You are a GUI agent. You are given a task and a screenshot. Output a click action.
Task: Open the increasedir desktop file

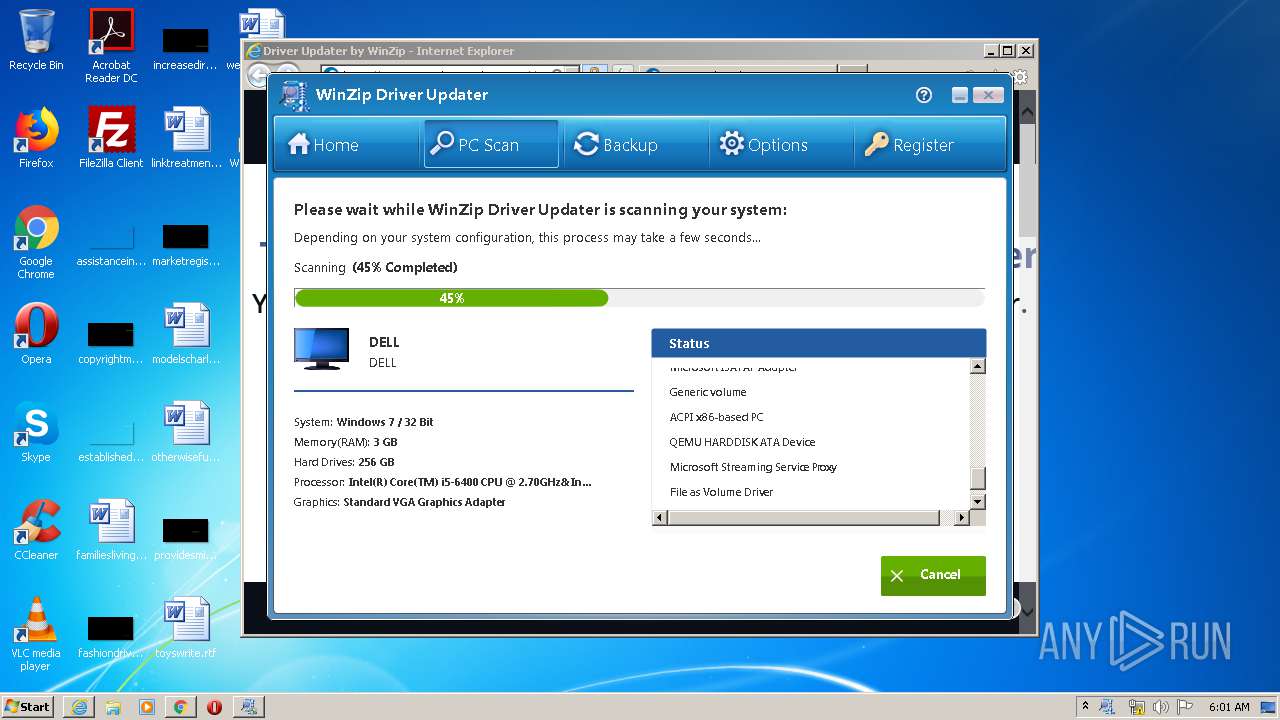pos(186,46)
